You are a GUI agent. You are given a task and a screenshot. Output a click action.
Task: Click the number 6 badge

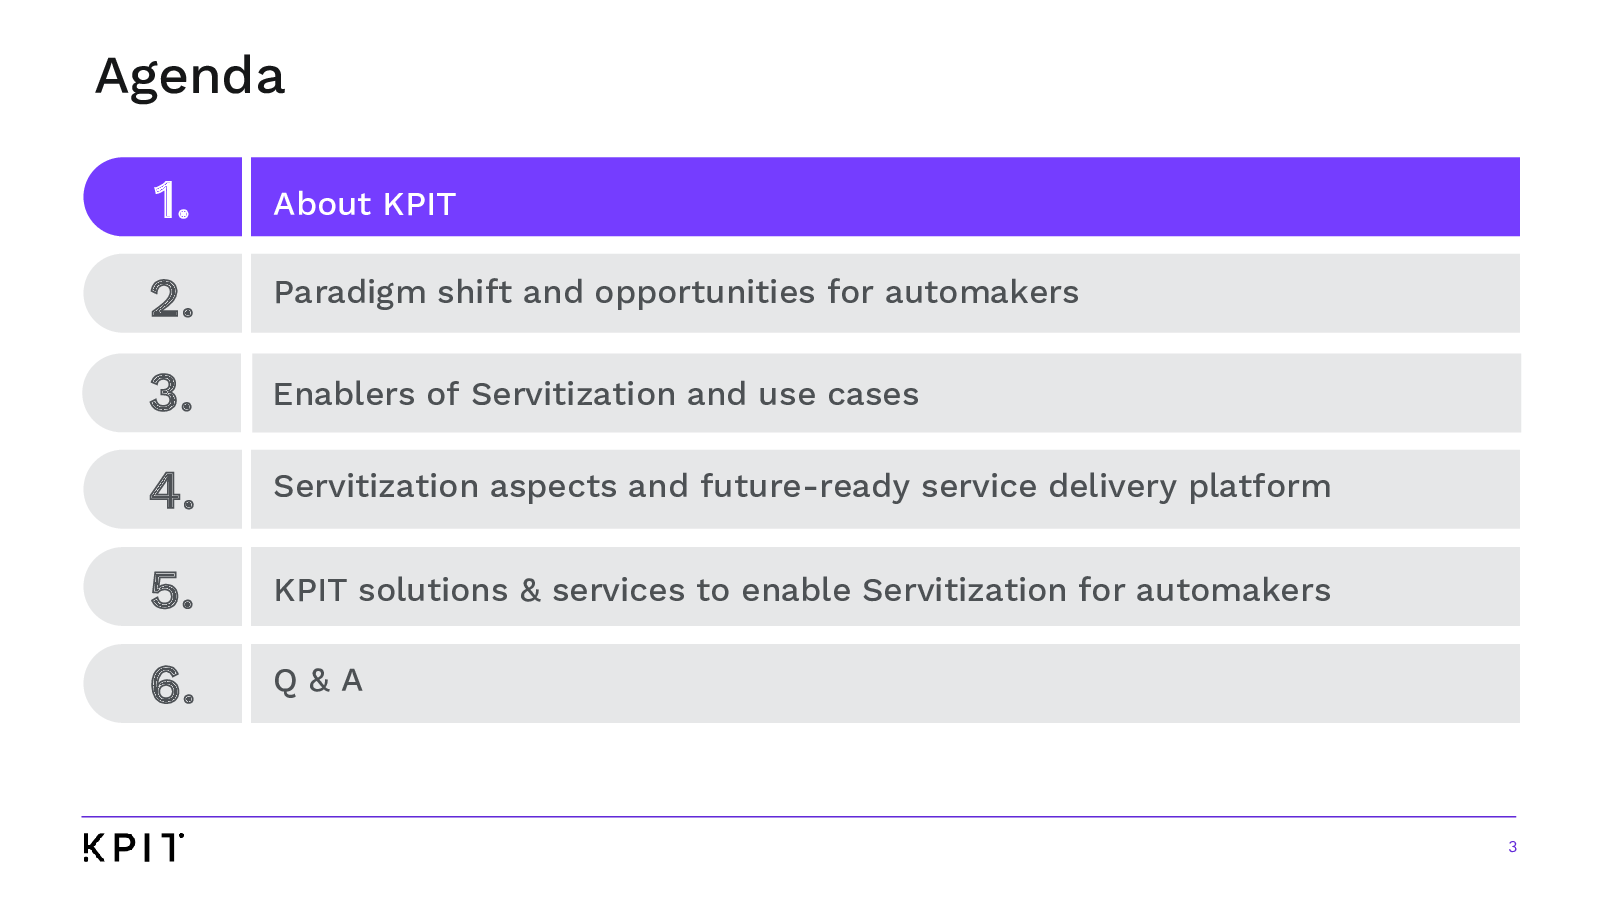(x=163, y=683)
